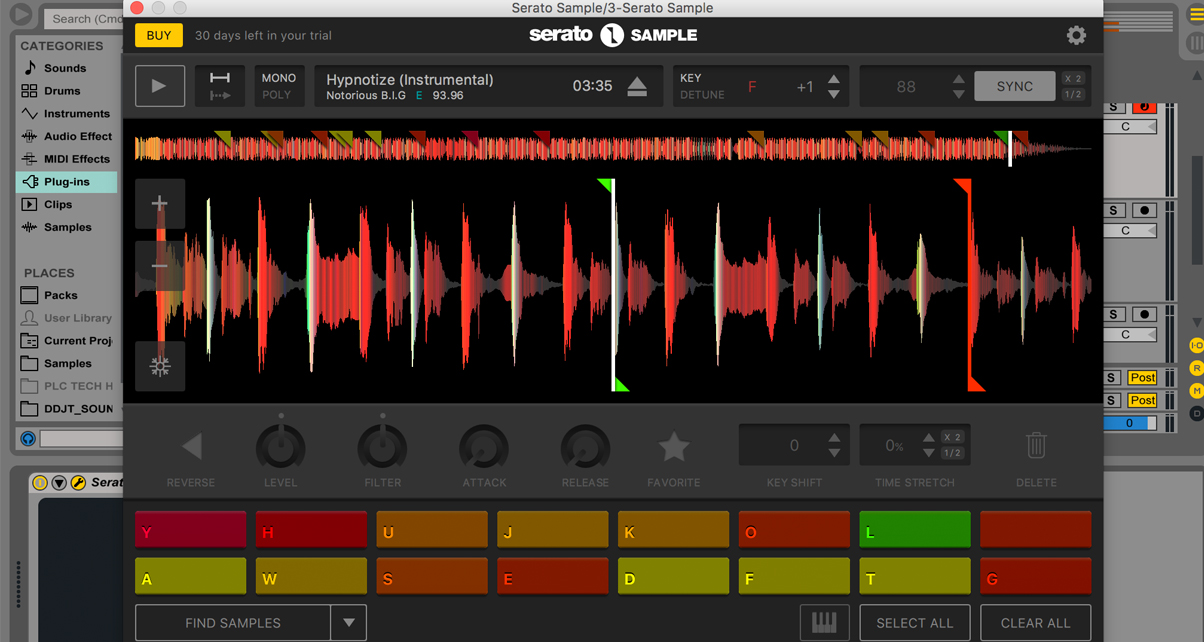Enable SYNC for tempo matching
1204x642 pixels.
click(x=1014, y=86)
